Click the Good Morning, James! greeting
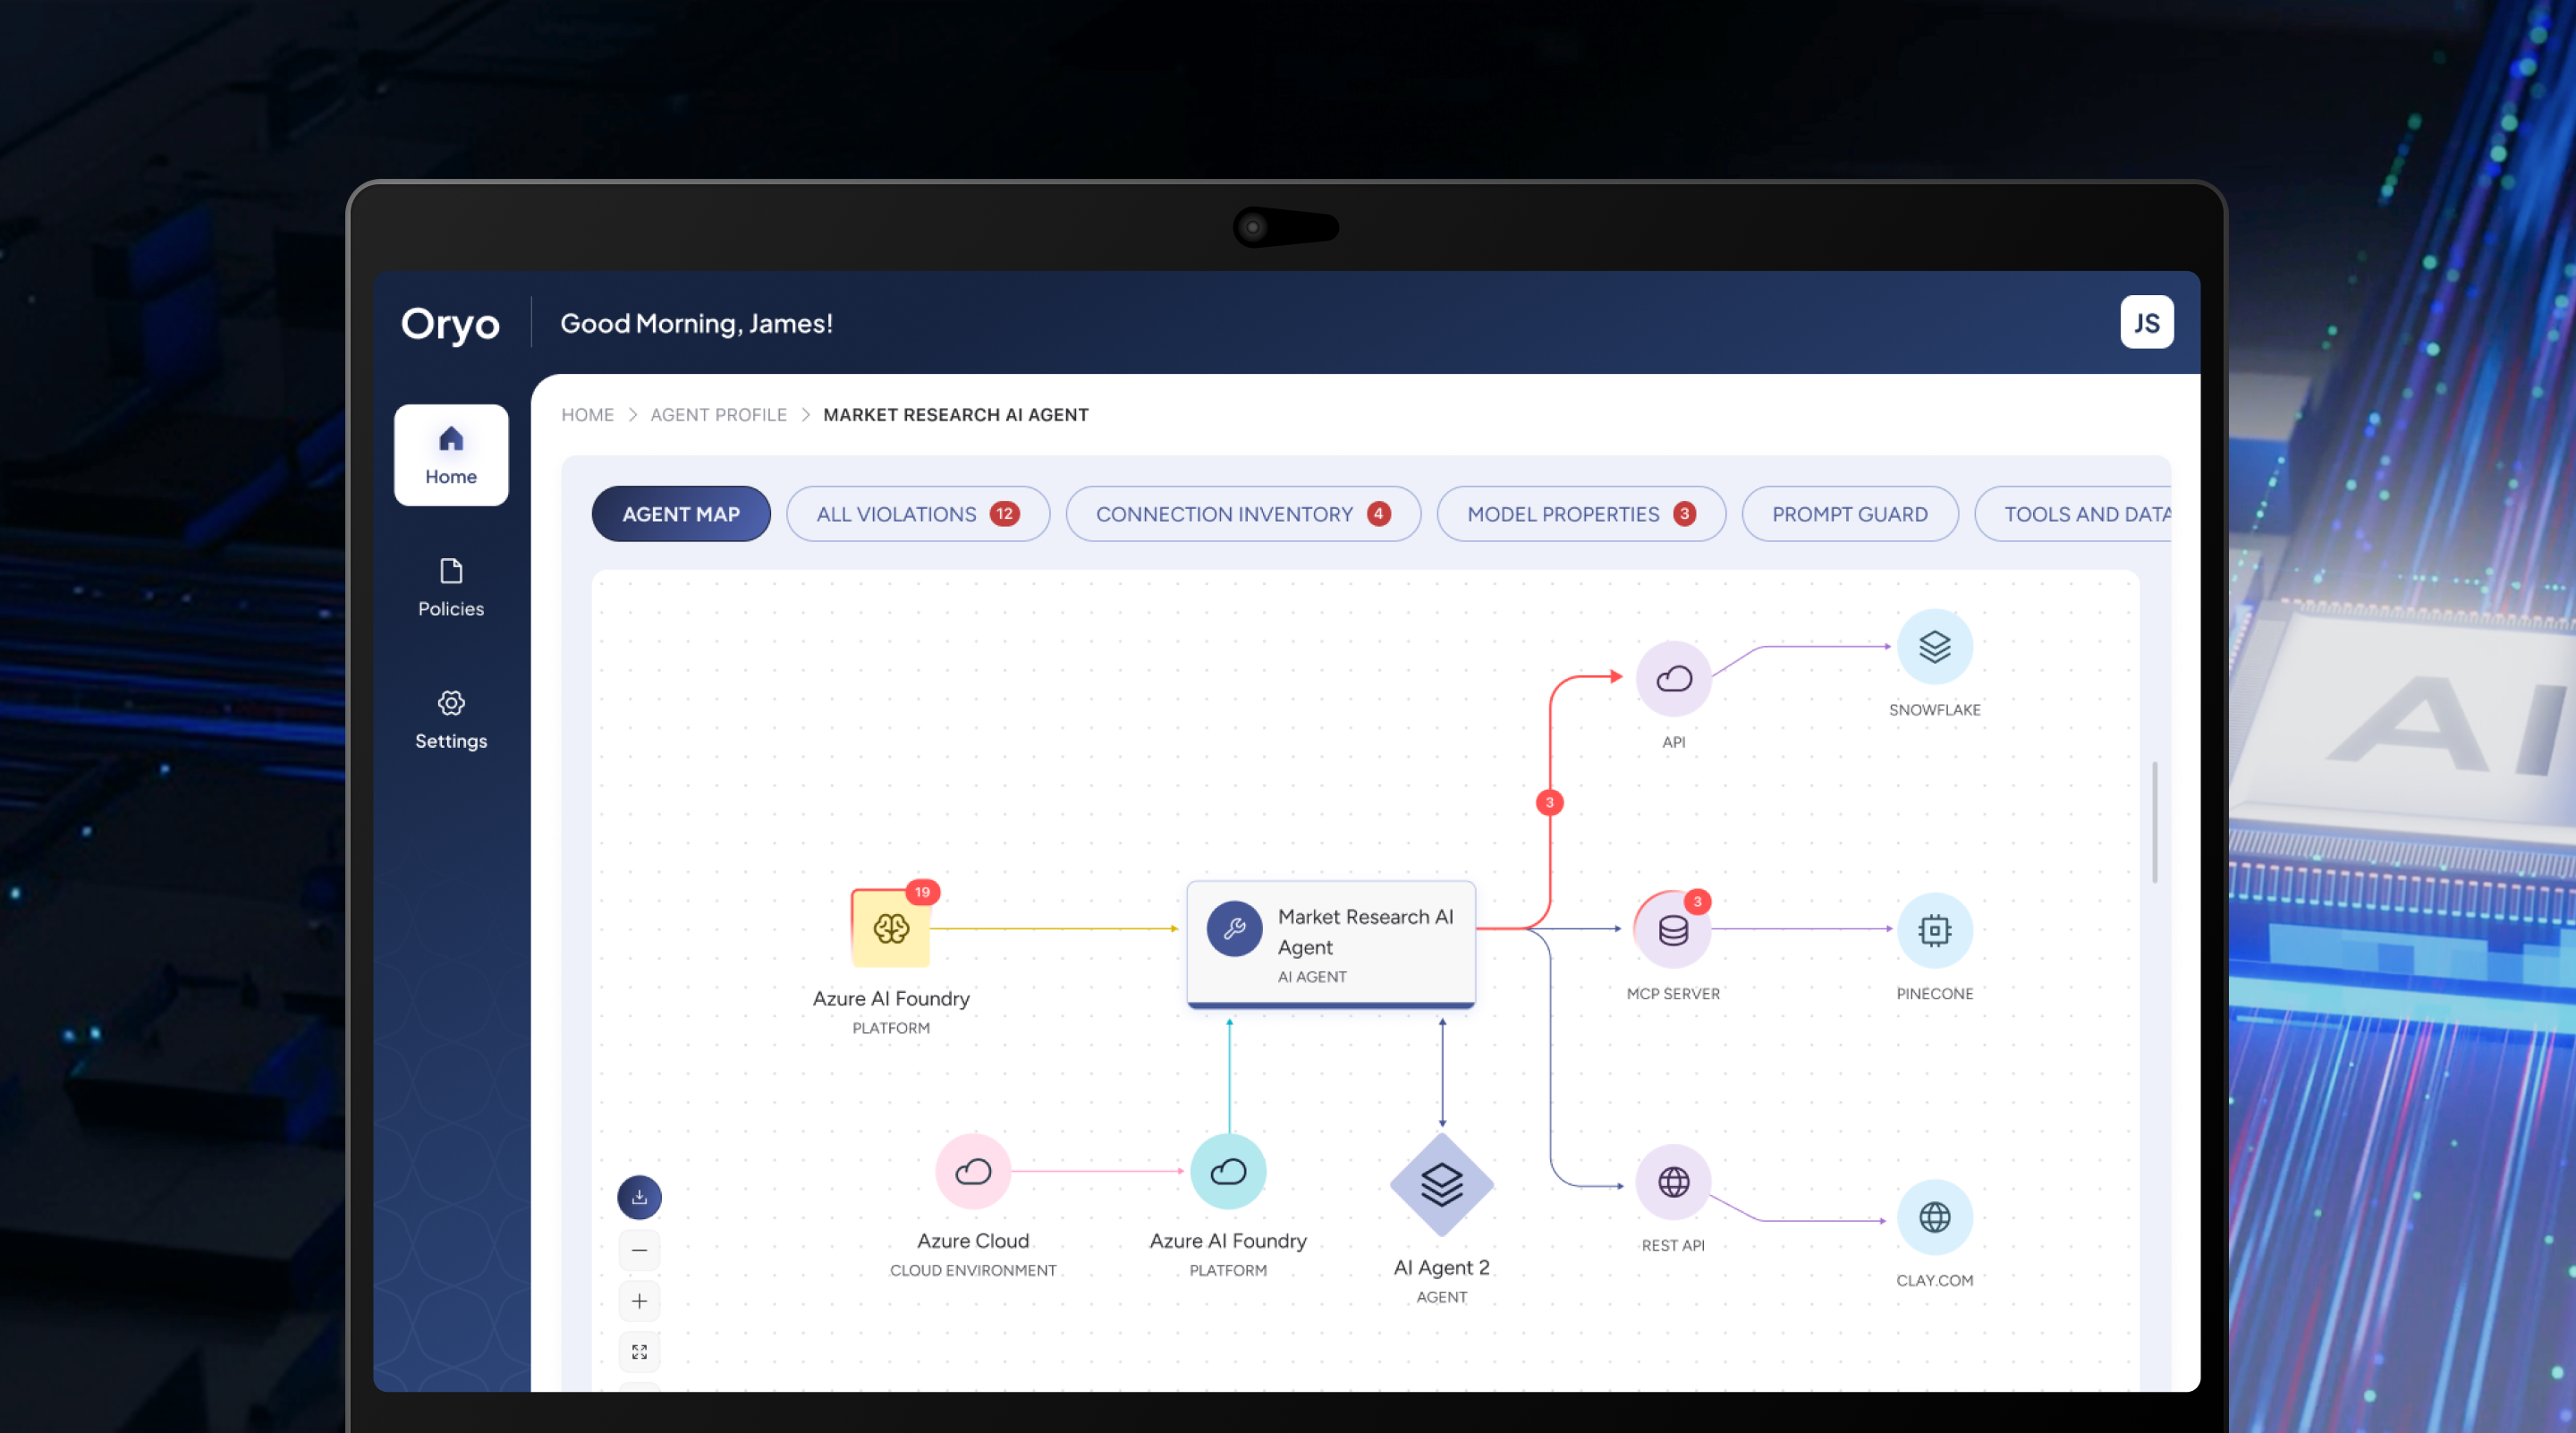 click(x=696, y=323)
